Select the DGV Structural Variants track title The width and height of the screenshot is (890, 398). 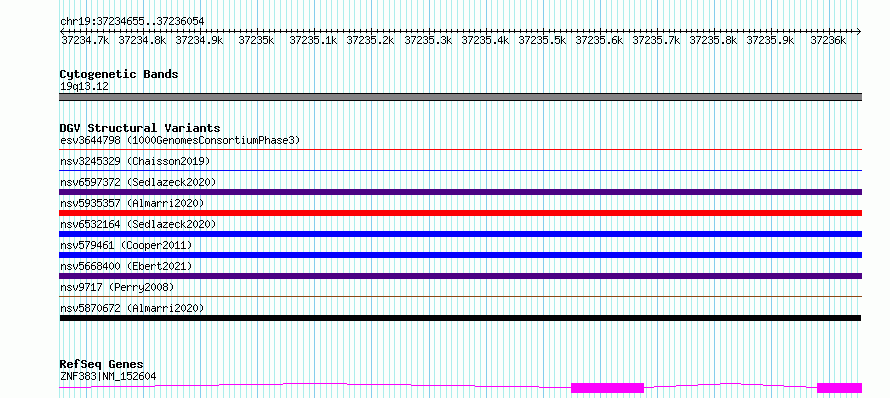pos(140,128)
